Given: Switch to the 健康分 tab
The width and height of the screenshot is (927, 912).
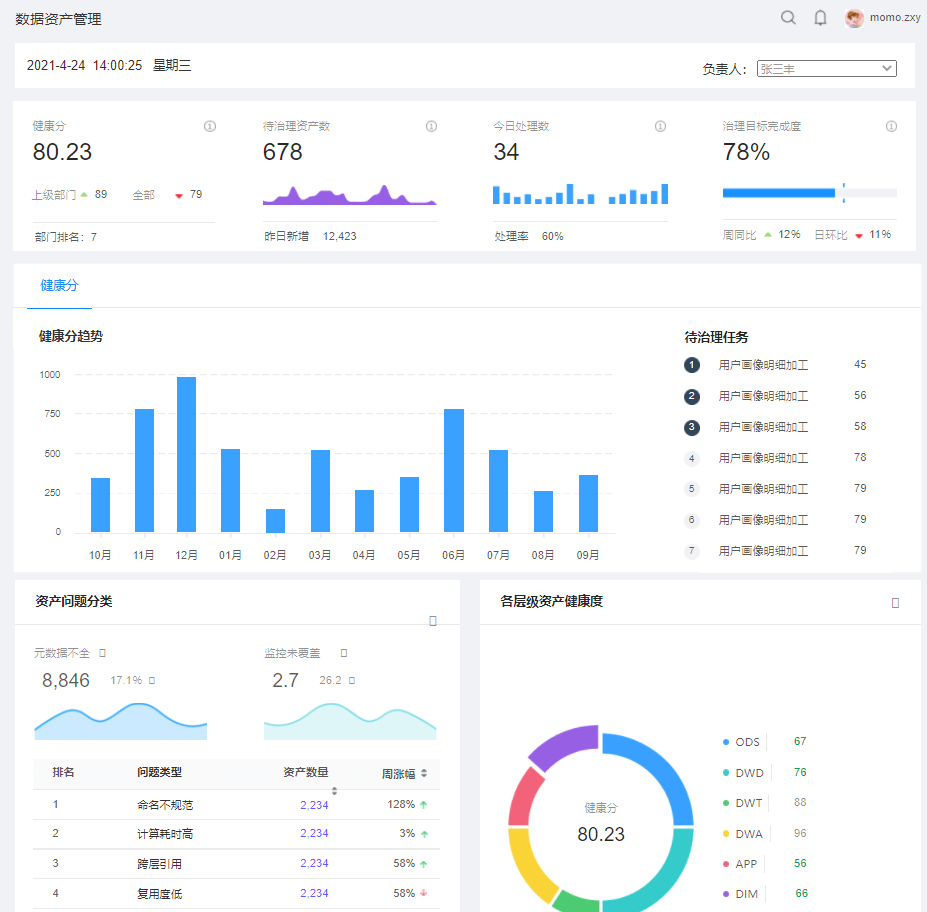Looking at the screenshot, I should click(x=59, y=285).
